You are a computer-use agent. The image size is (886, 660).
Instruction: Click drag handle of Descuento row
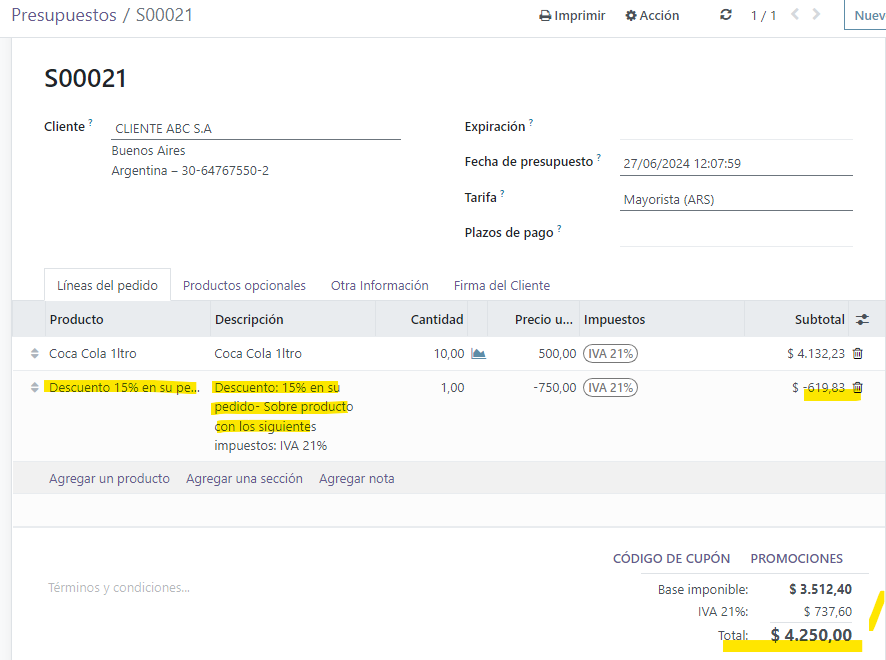(34, 387)
